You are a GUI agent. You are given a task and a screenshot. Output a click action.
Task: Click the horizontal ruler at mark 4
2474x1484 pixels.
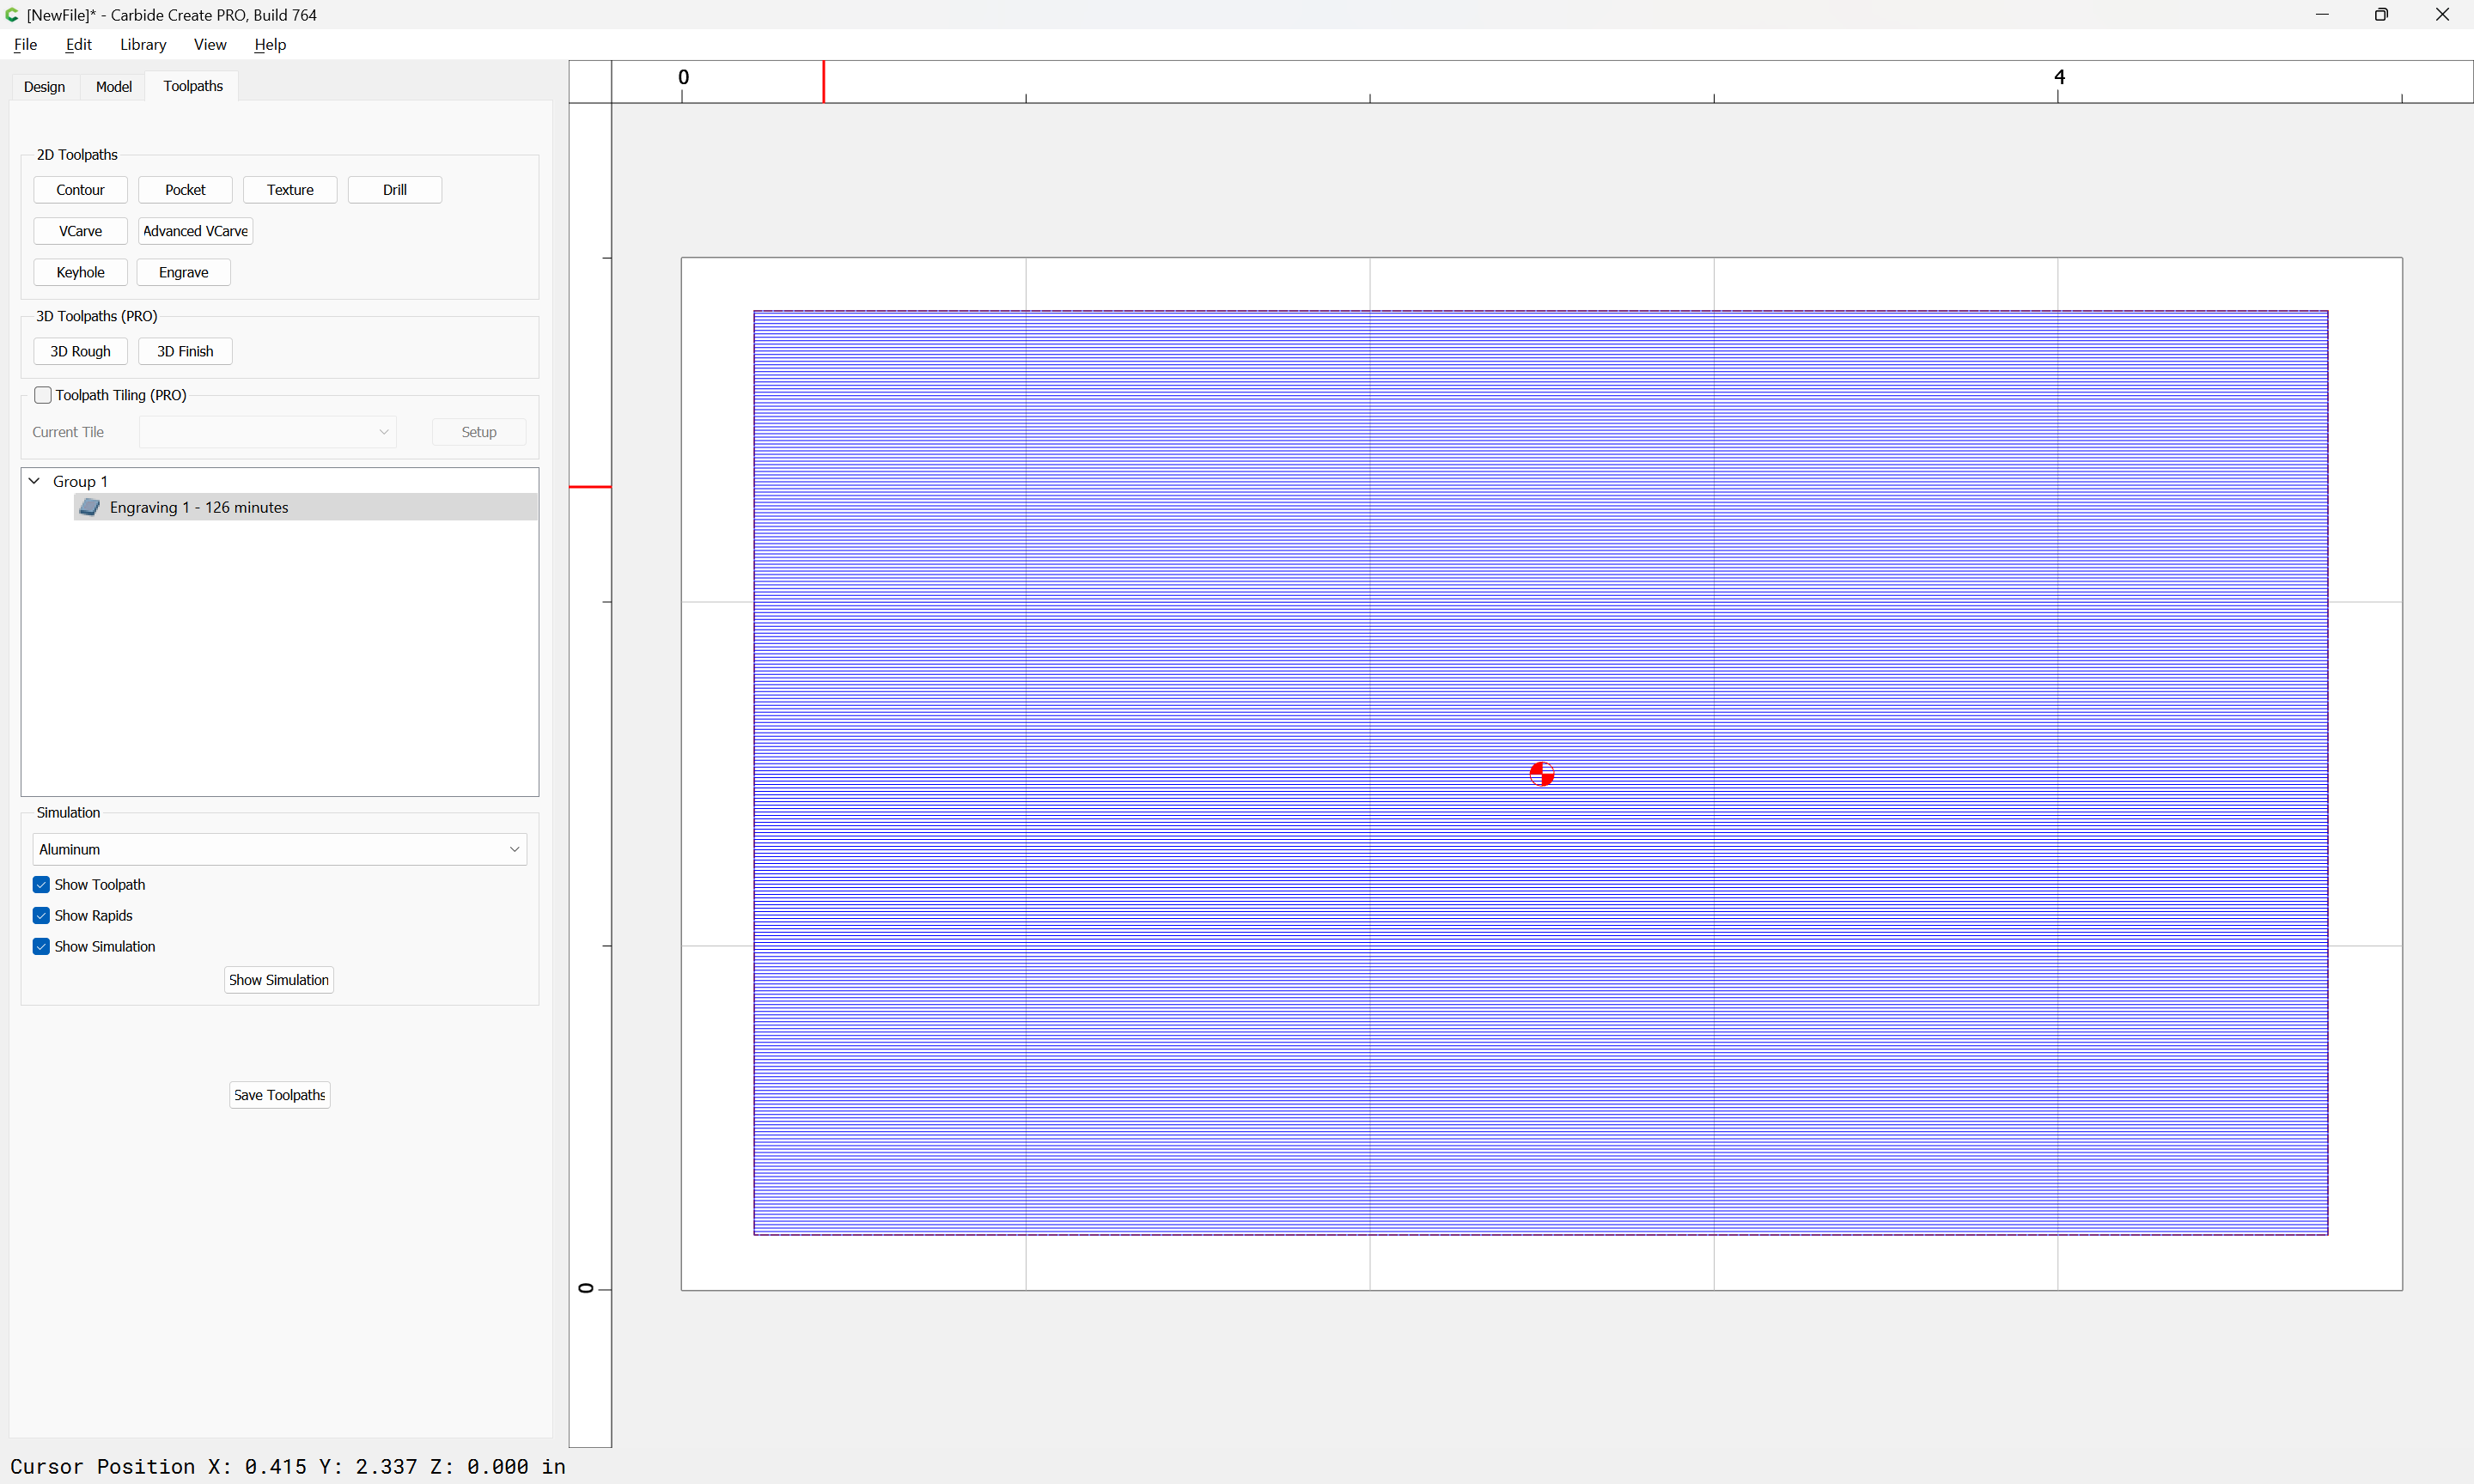[2059, 78]
